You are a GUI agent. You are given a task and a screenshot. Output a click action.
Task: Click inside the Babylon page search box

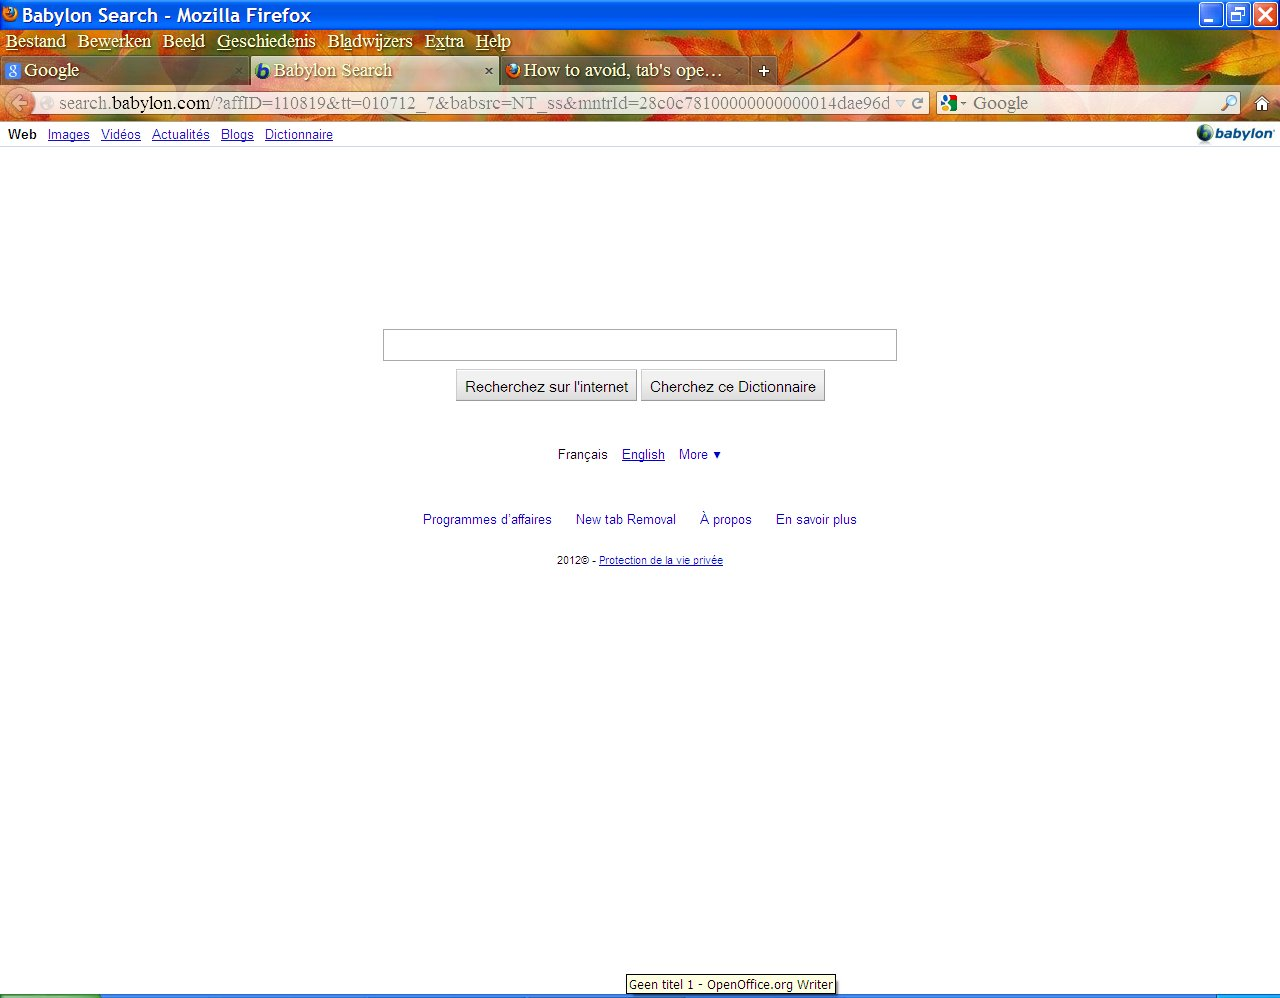click(x=640, y=345)
